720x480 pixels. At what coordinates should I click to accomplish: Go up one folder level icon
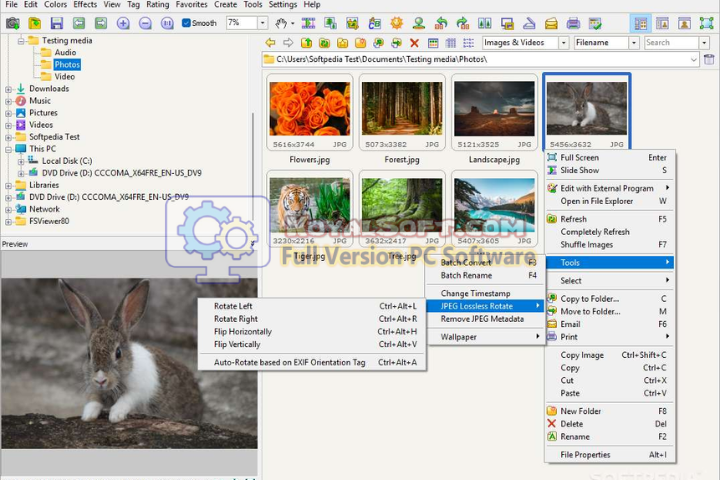306,43
